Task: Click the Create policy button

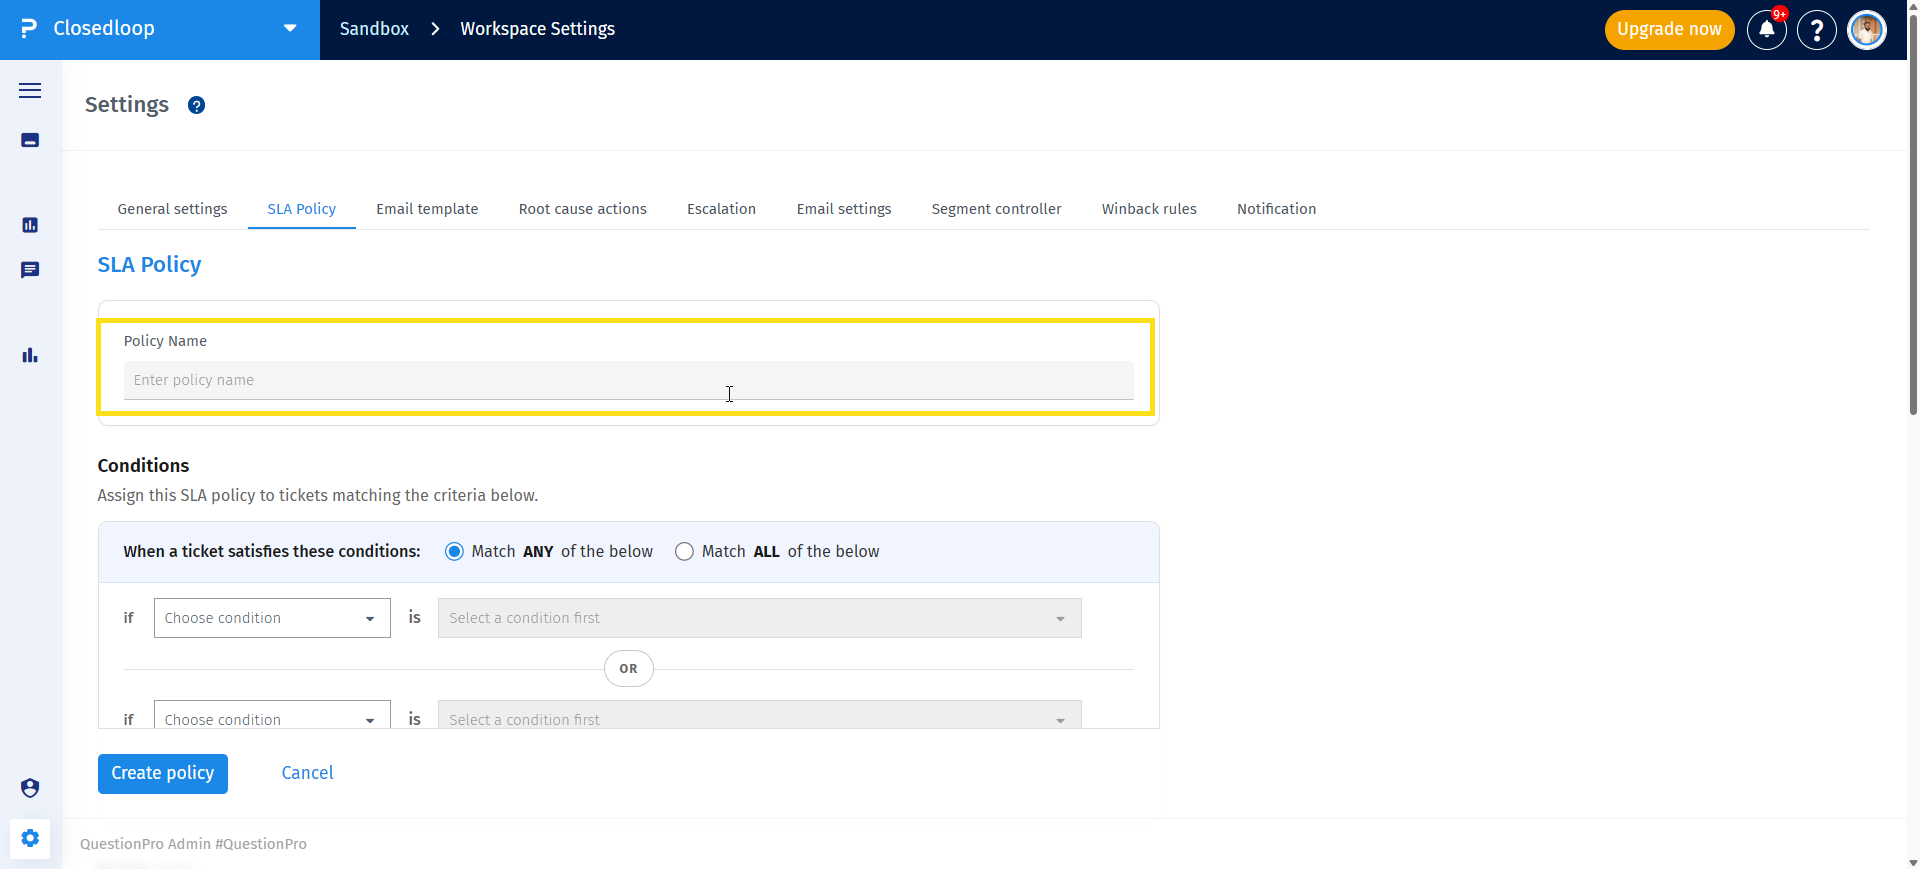Action: 163,773
